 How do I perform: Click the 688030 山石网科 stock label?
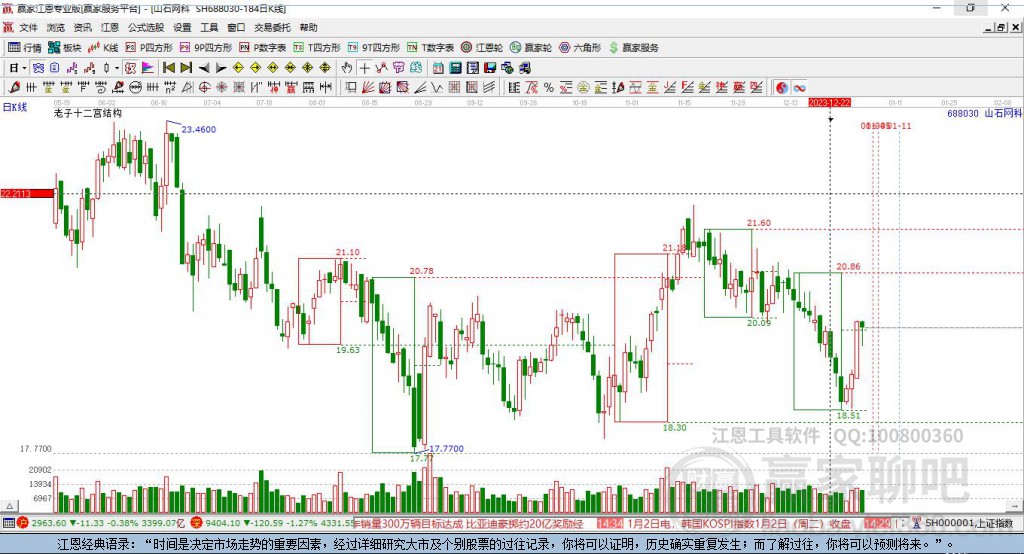984,113
